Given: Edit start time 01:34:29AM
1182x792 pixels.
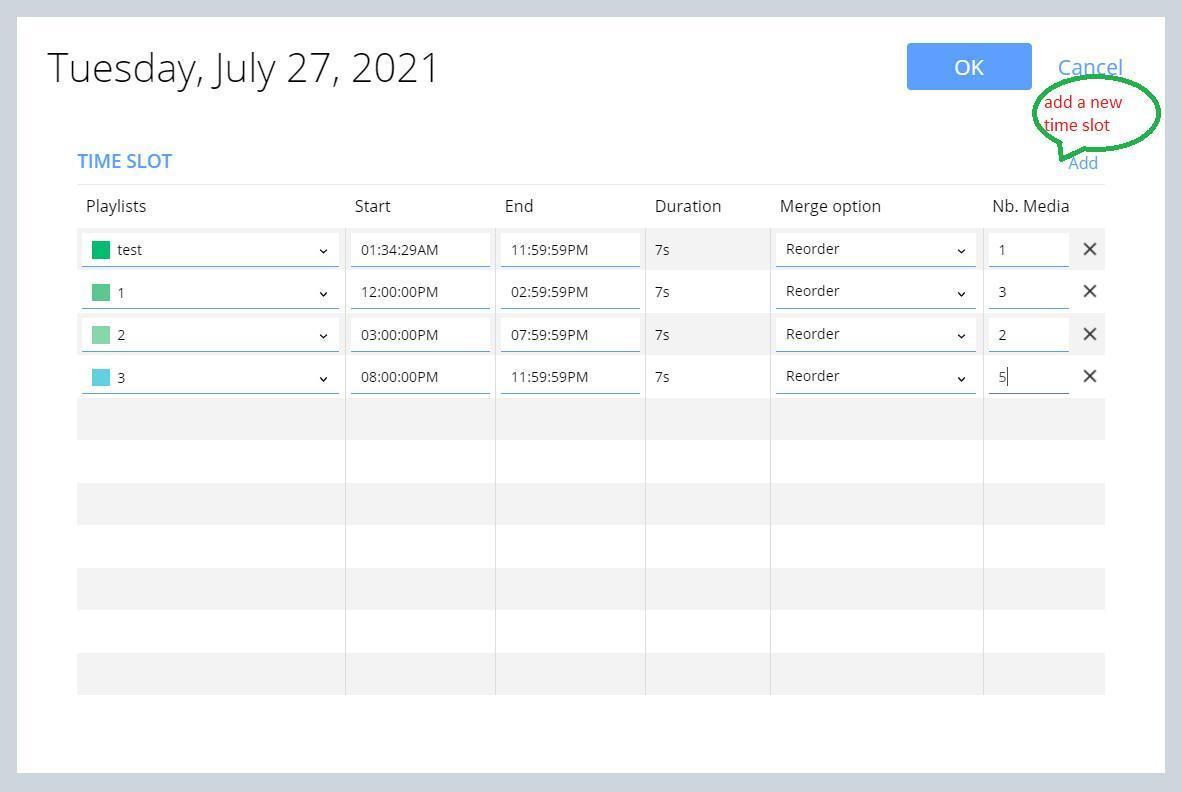Looking at the screenshot, I should (420, 249).
